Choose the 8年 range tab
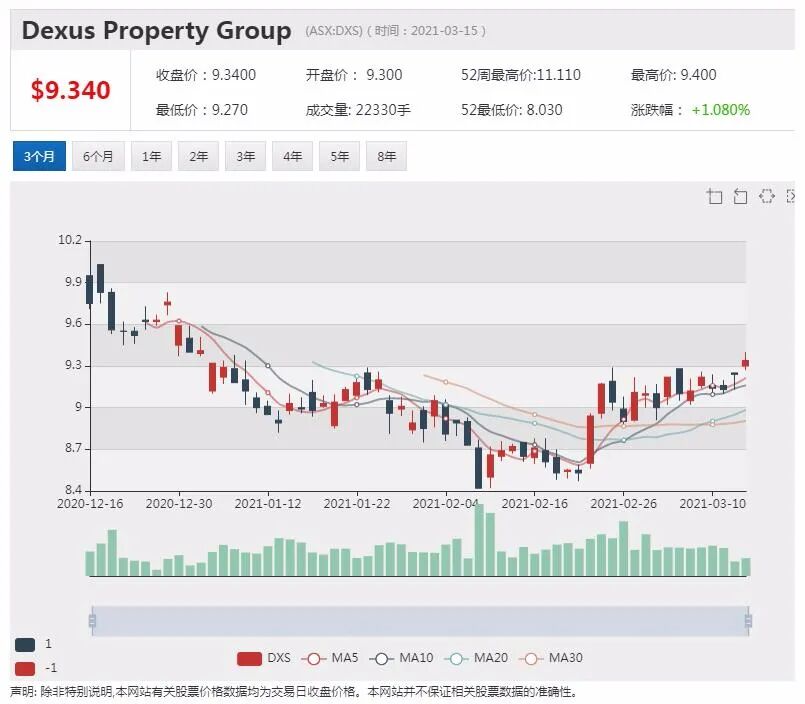Screen dimensions: 805x704 (x=386, y=156)
